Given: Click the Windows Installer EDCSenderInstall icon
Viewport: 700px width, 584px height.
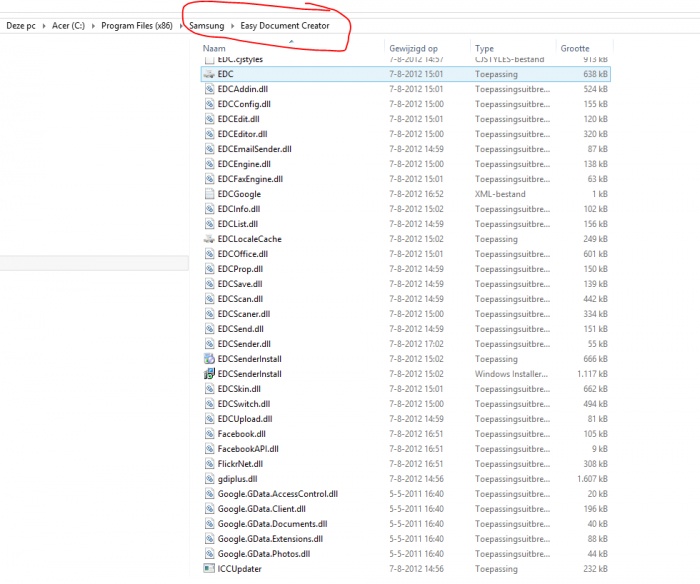Looking at the screenshot, I should pyautogui.click(x=209, y=374).
